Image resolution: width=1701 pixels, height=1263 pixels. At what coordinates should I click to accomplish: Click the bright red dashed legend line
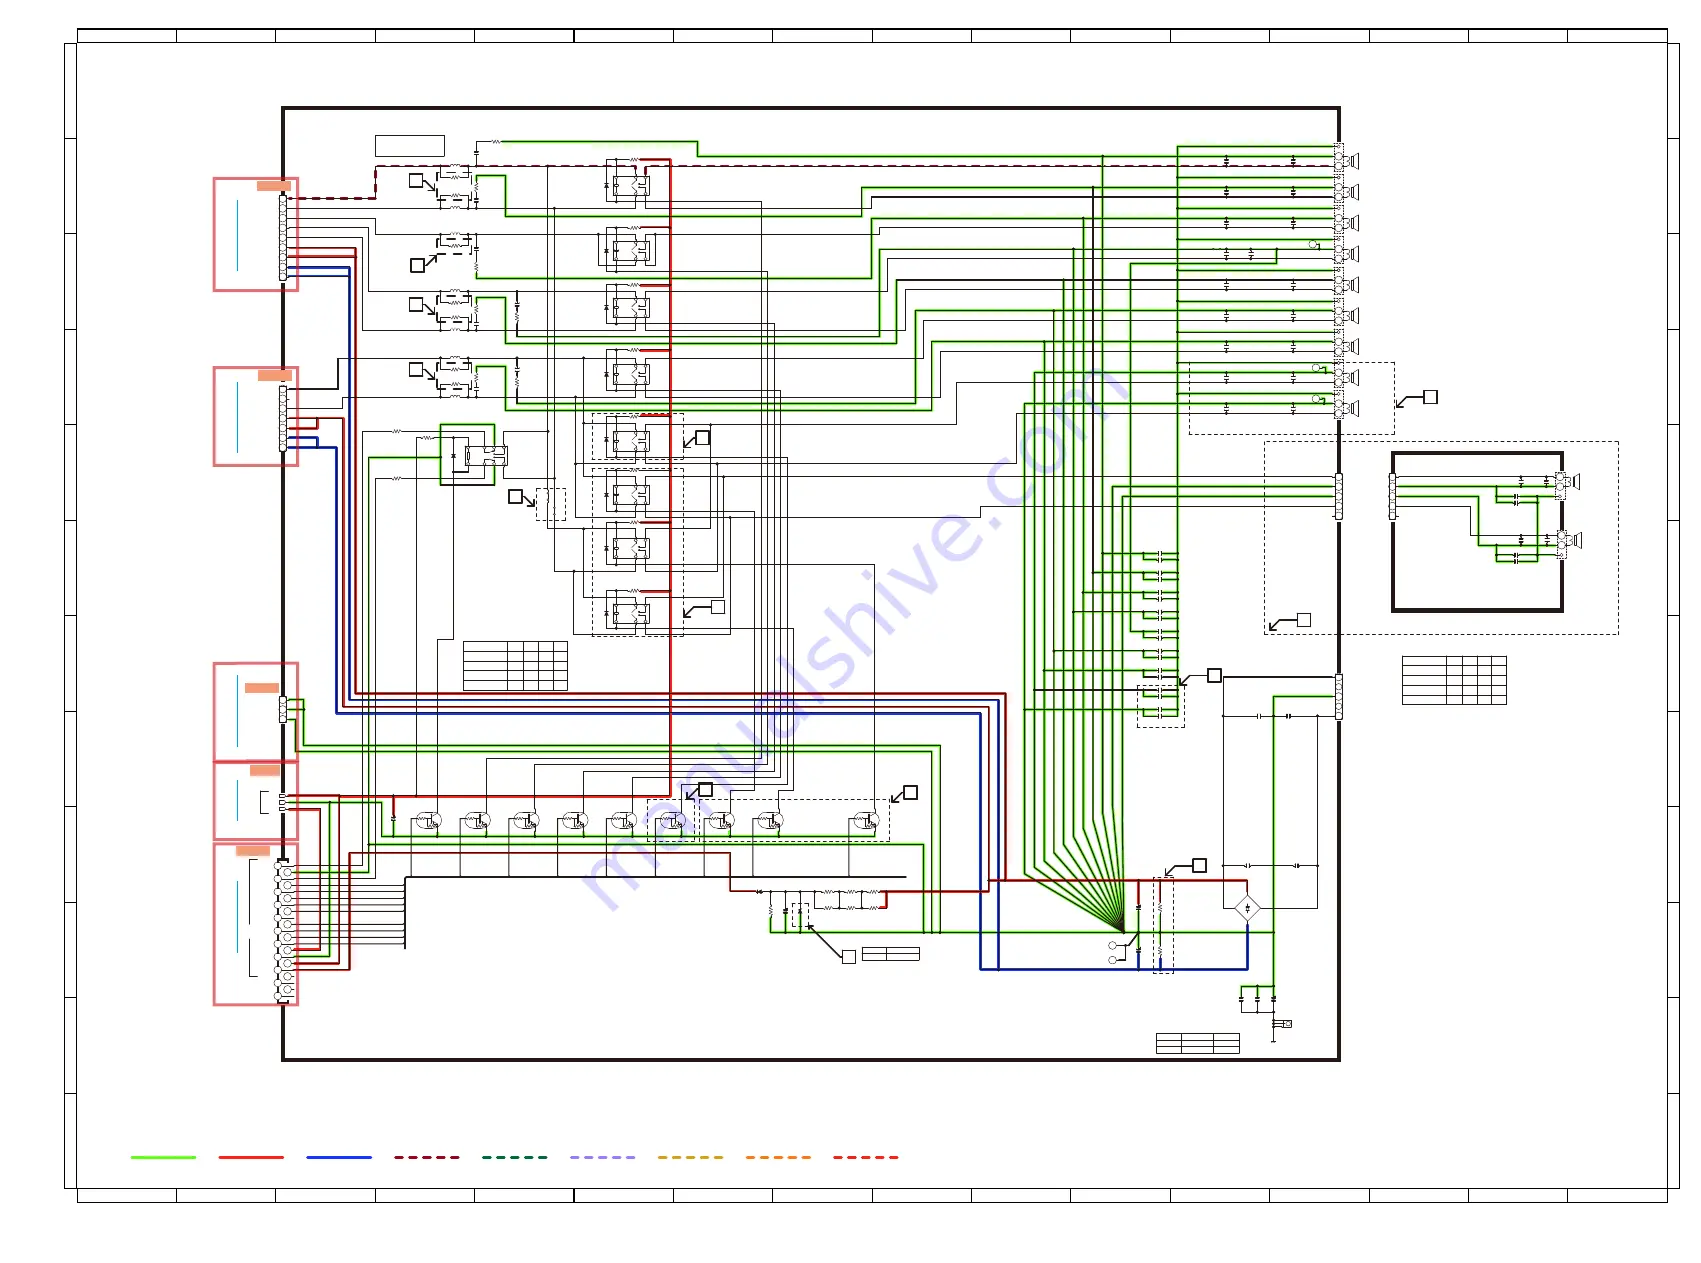[866, 1157]
